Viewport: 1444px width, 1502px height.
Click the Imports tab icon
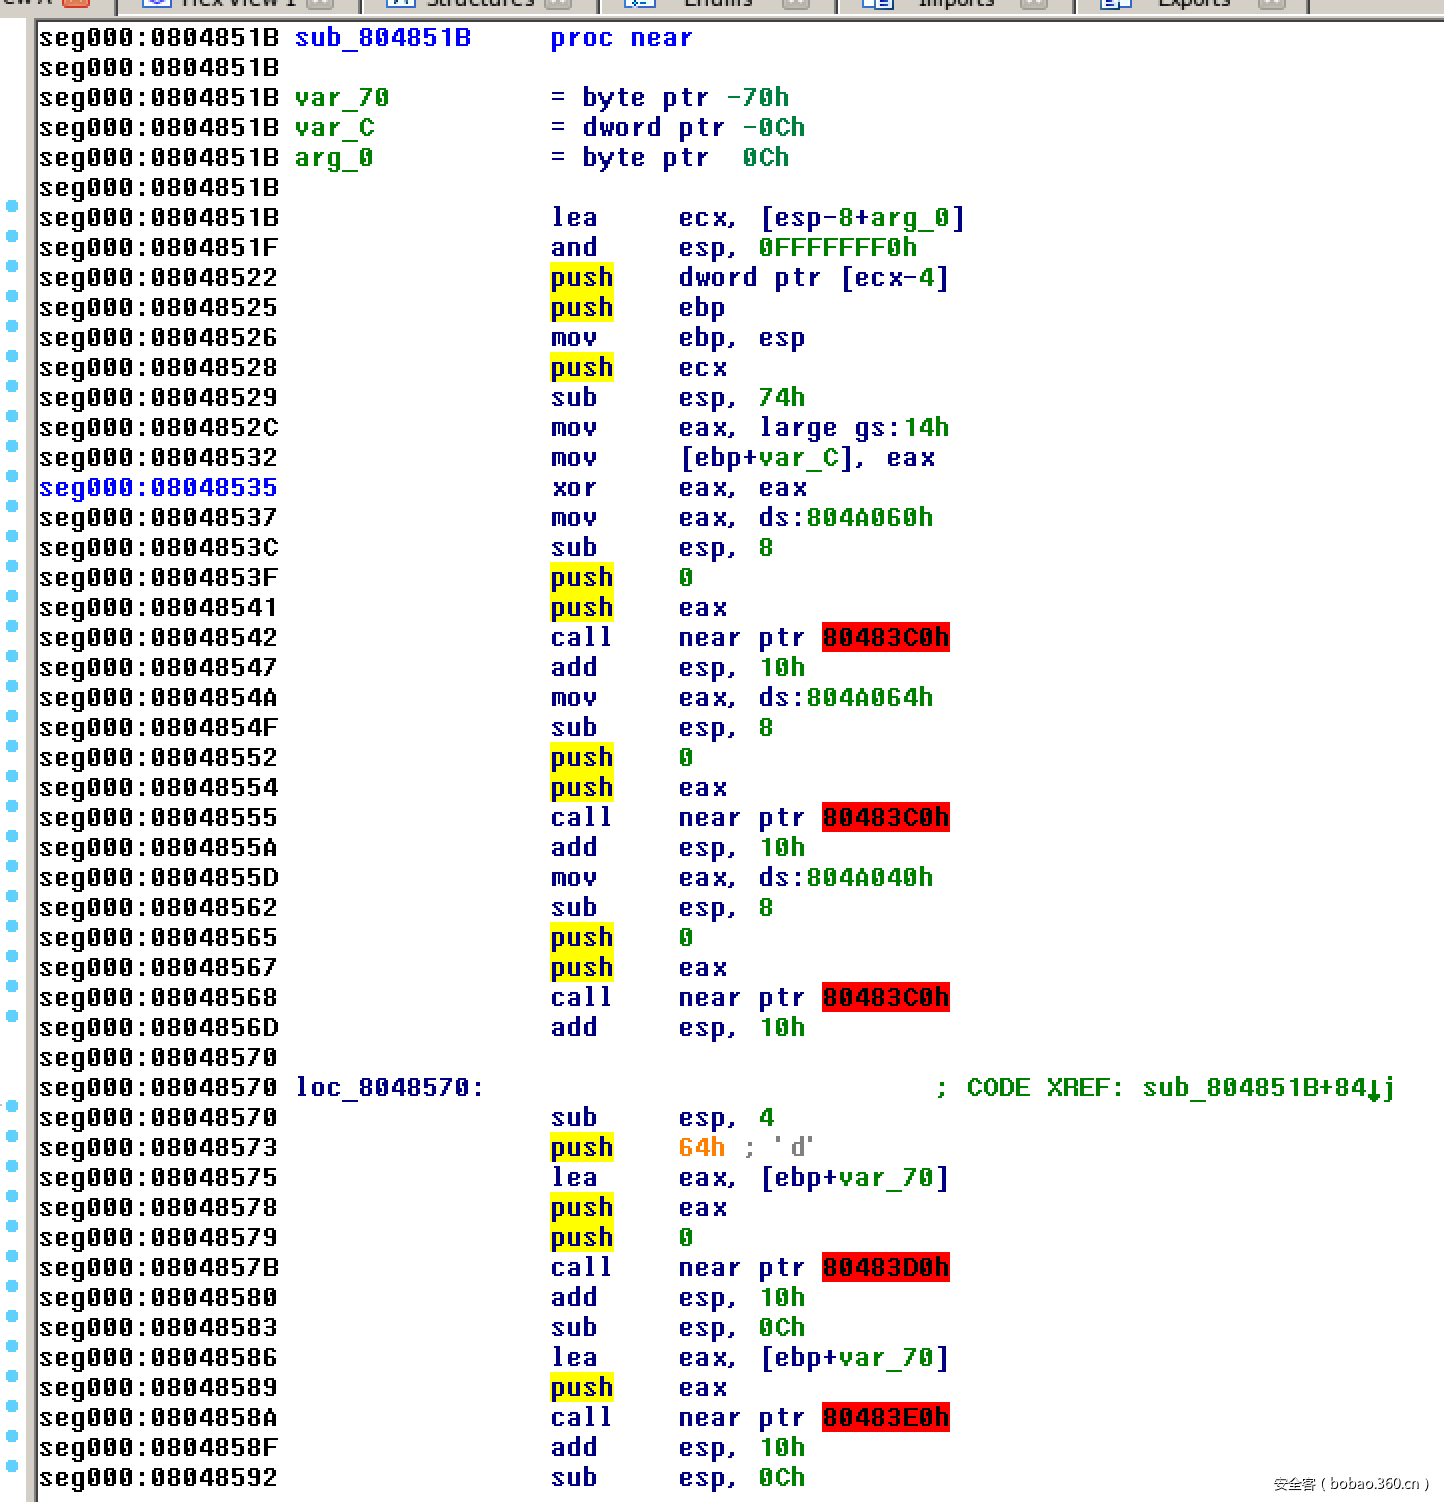pyautogui.click(x=879, y=5)
